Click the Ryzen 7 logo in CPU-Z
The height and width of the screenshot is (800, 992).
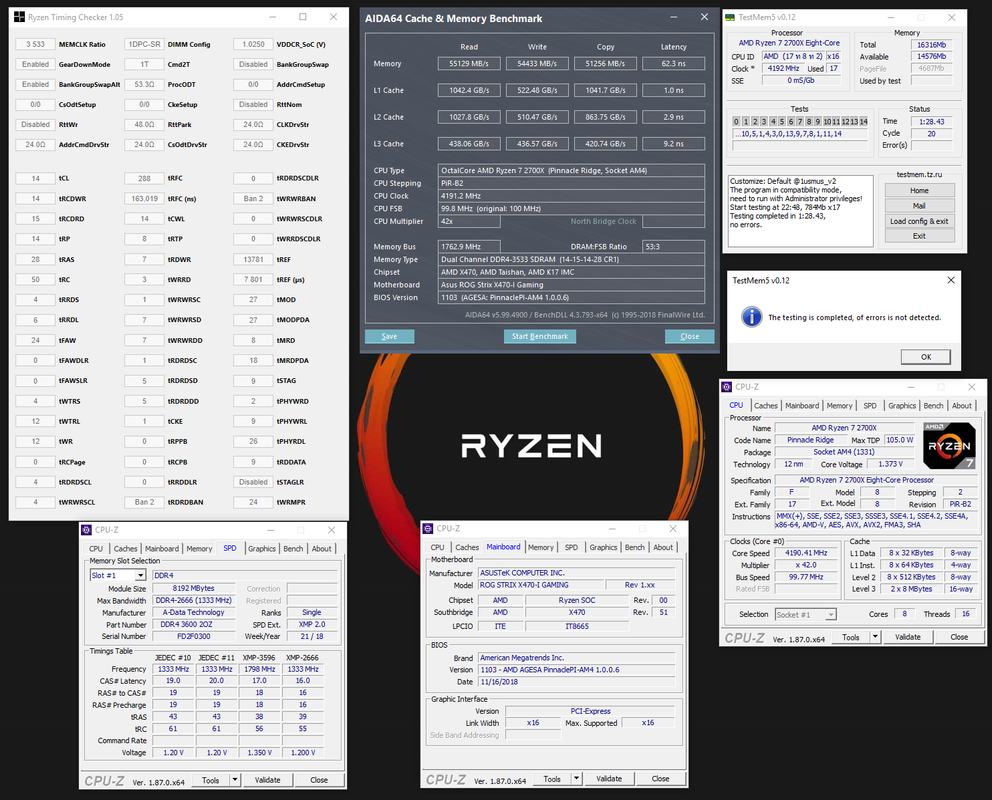(x=949, y=446)
